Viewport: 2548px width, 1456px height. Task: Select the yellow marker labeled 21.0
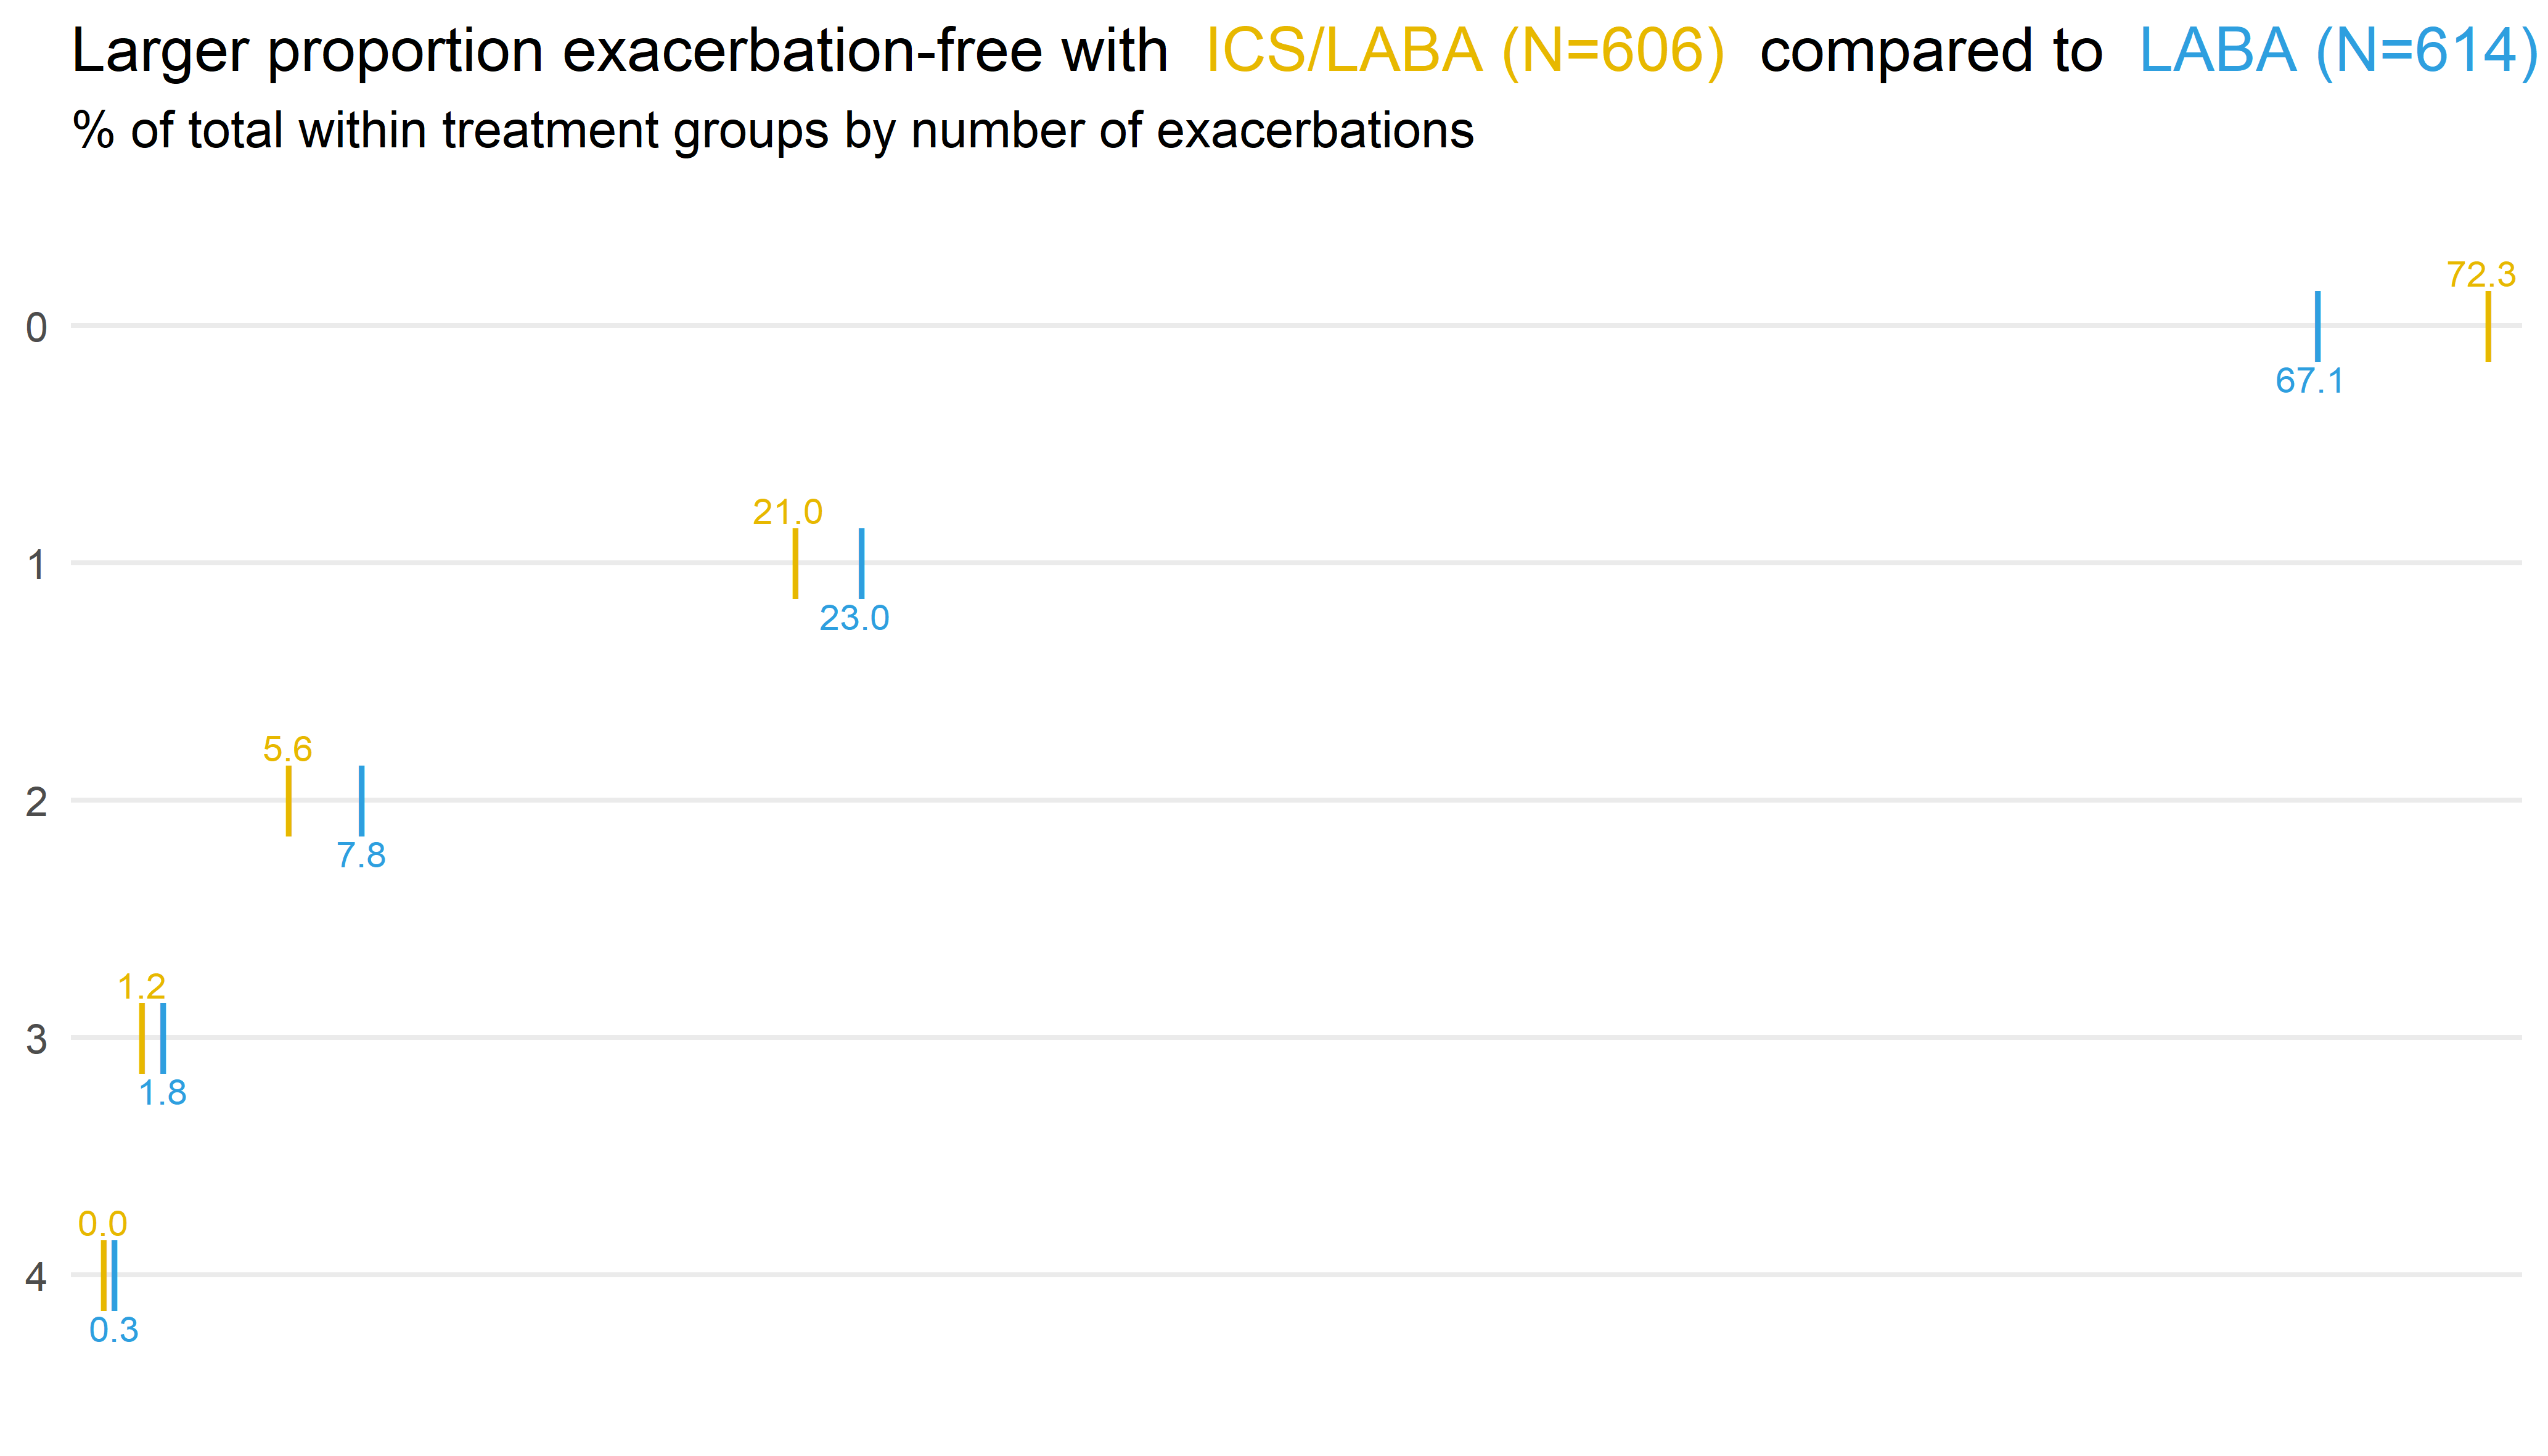(x=795, y=563)
